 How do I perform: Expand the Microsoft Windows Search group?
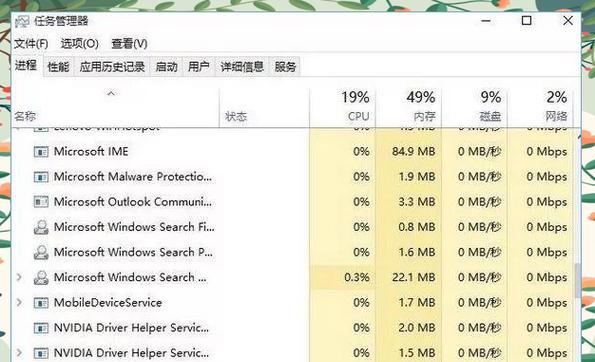point(19,278)
